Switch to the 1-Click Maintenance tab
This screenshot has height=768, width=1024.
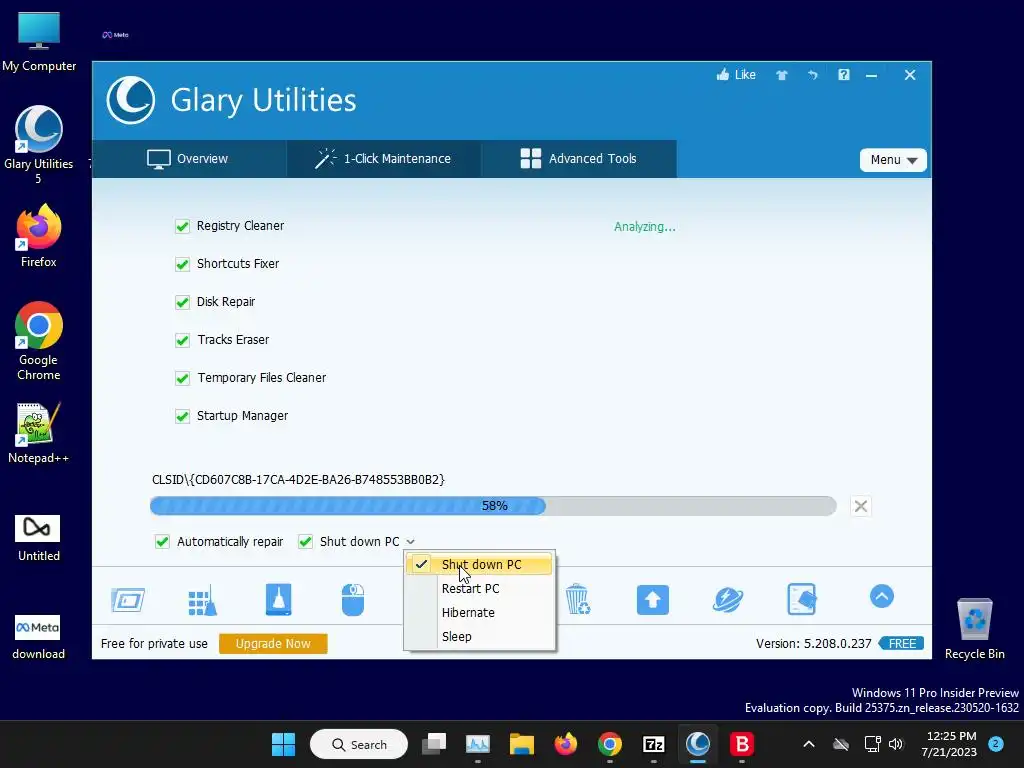click(384, 159)
